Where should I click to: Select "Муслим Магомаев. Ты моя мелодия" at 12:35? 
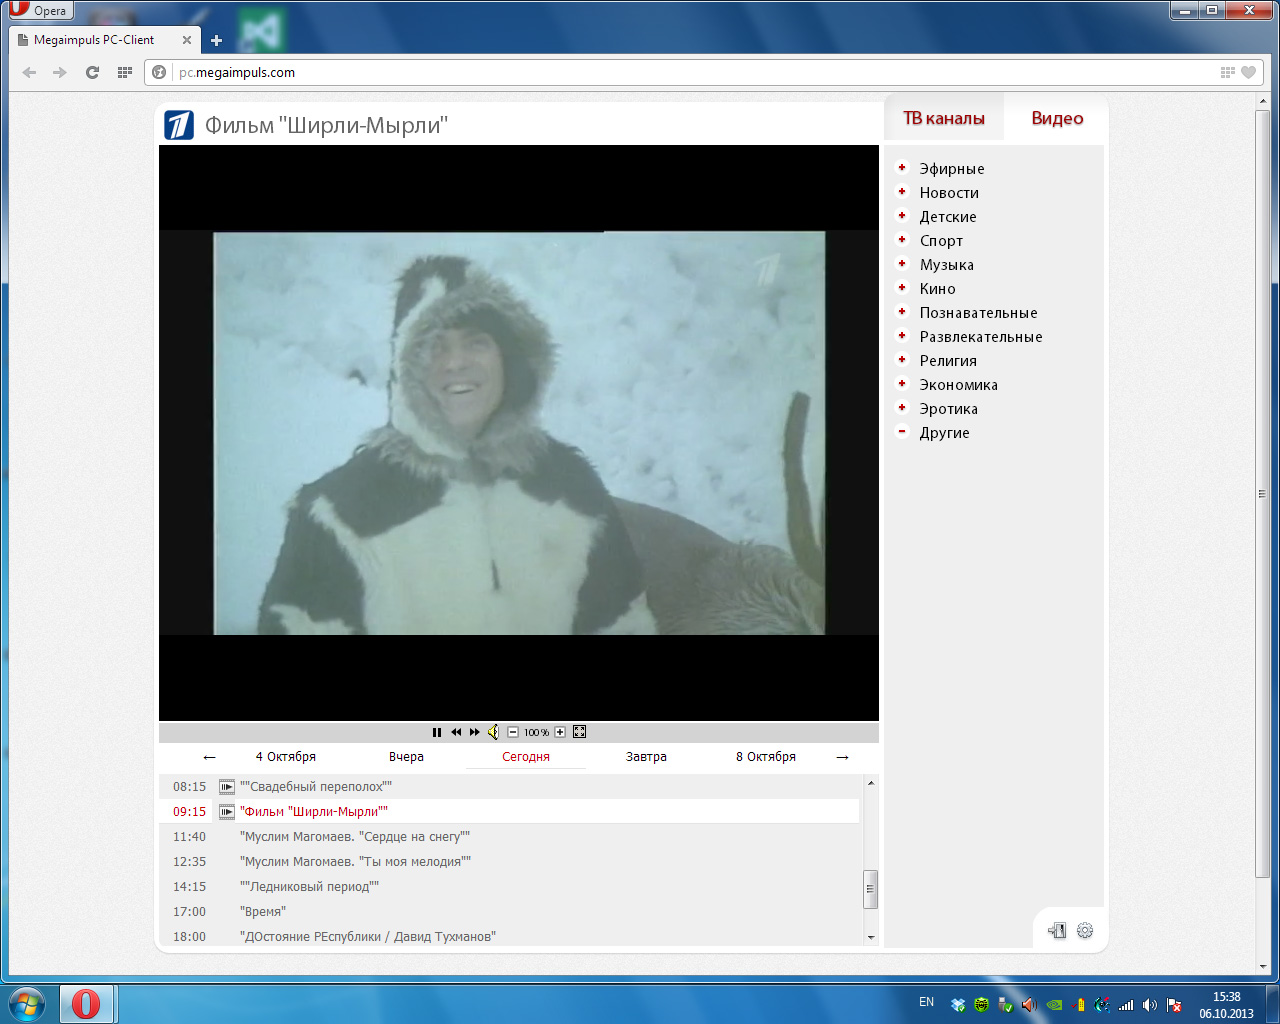(509, 862)
